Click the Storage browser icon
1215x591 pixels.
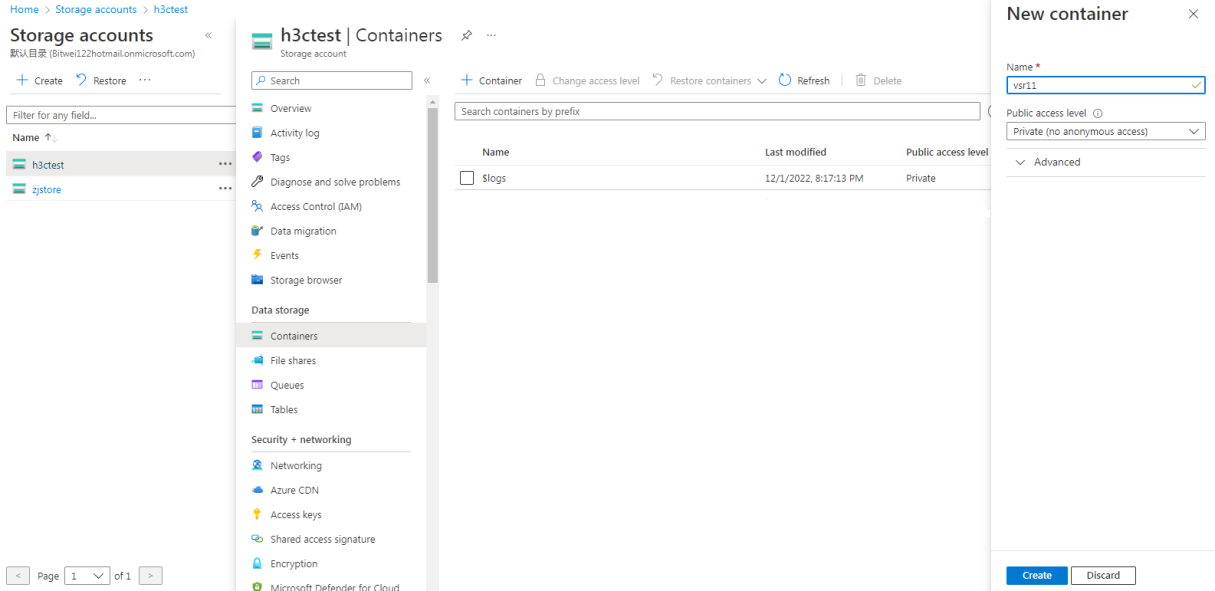tap(257, 280)
